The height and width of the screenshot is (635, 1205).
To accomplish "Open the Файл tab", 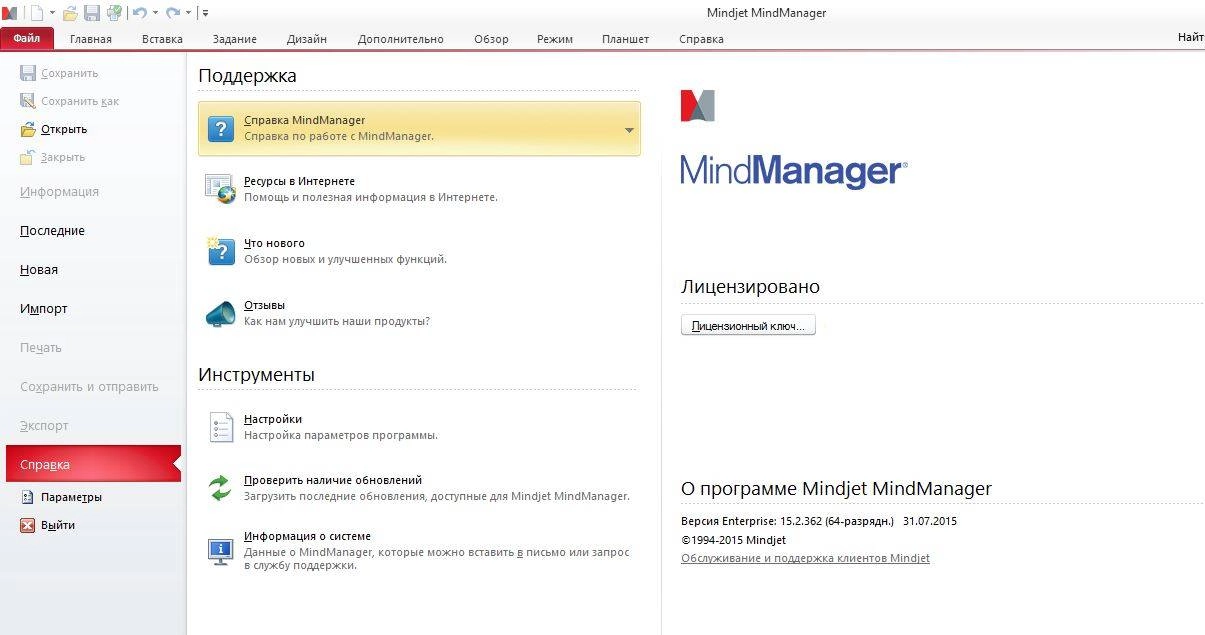I will pyautogui.click(x=27, y=39).
